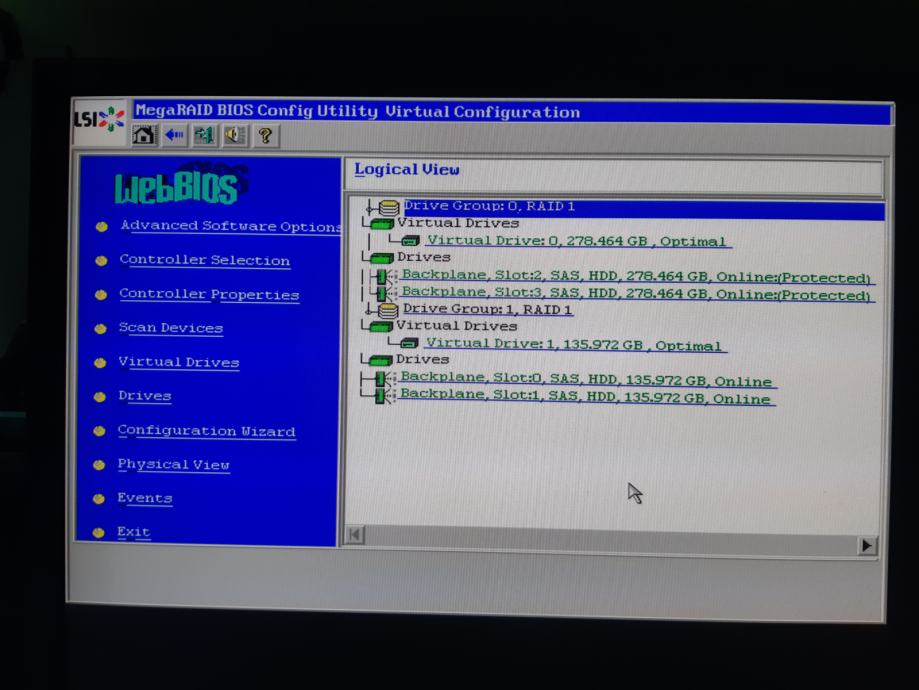Click Virtual Drives label under Drive Group 0
This screenshot has width=919, height=690.
(x=458, y=223)
